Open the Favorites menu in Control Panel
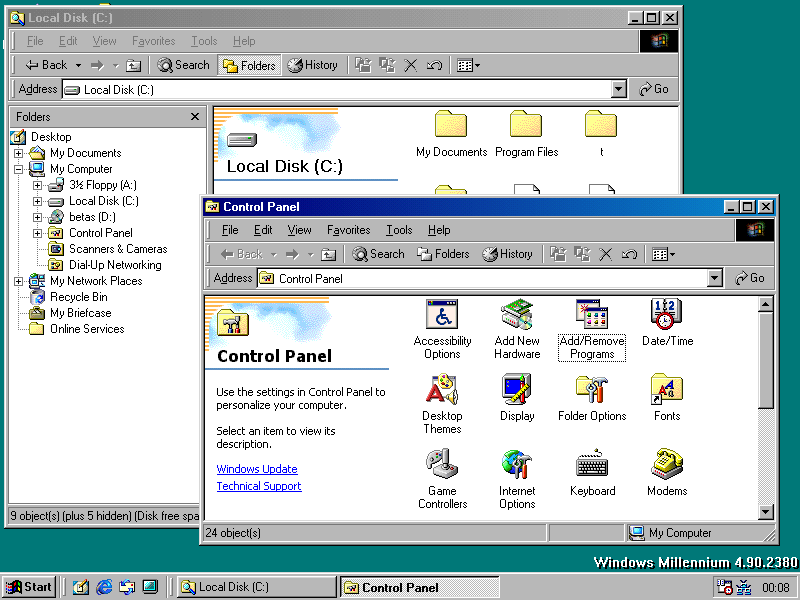 (348, 230)
